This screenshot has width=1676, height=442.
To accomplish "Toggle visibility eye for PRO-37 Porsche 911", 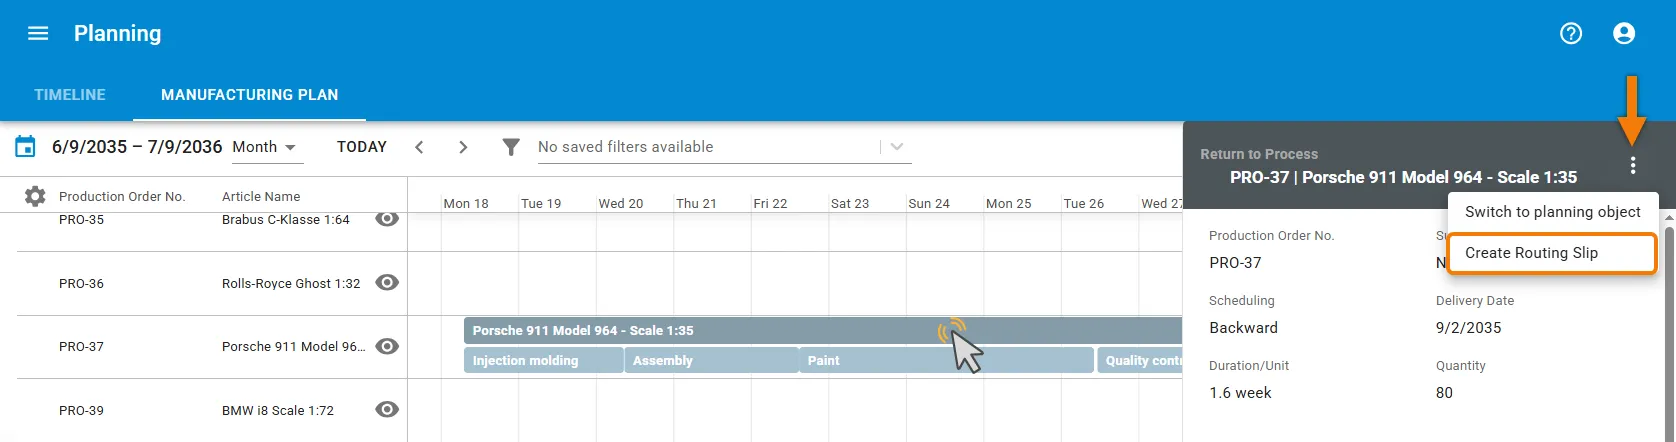I will click(387, 346).
